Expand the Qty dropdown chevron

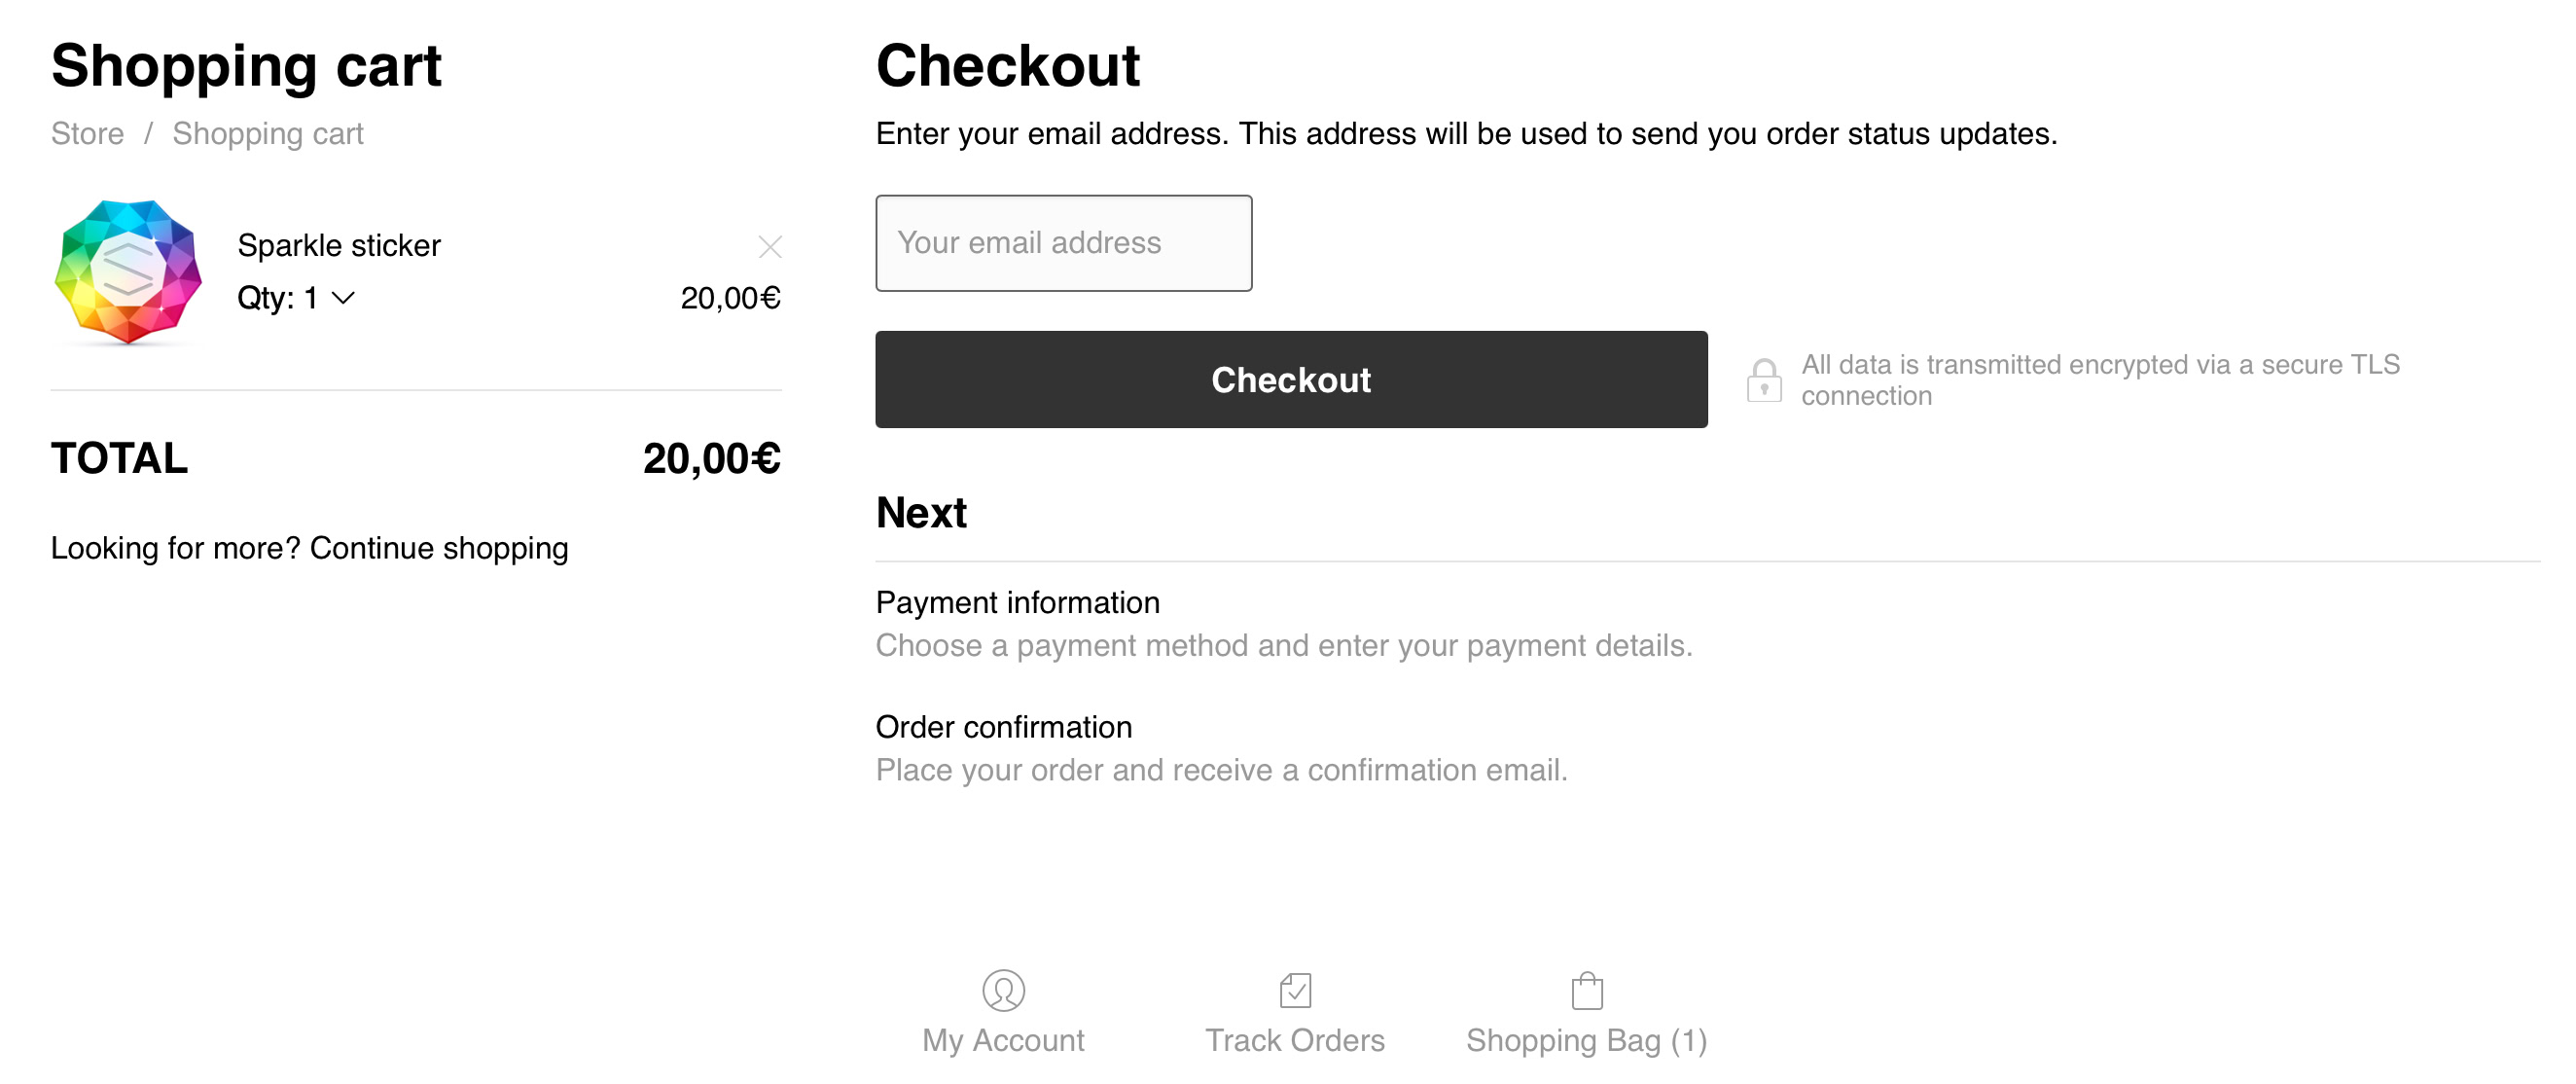point(343,298)
